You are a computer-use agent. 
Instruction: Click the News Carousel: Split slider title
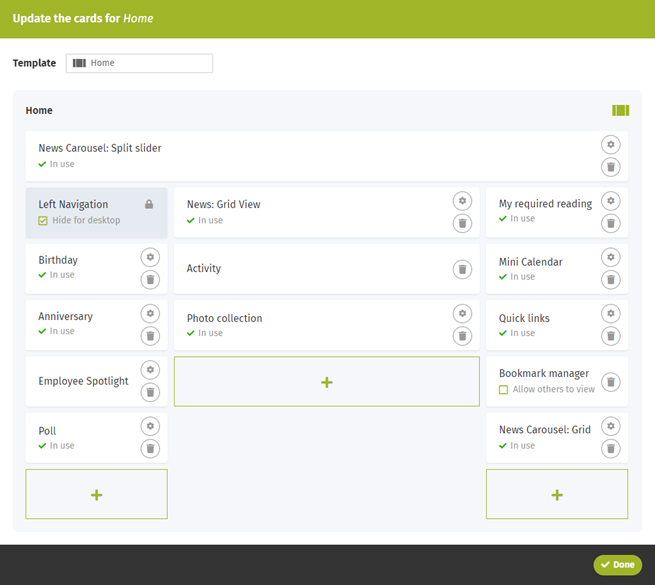pos(100,148)
